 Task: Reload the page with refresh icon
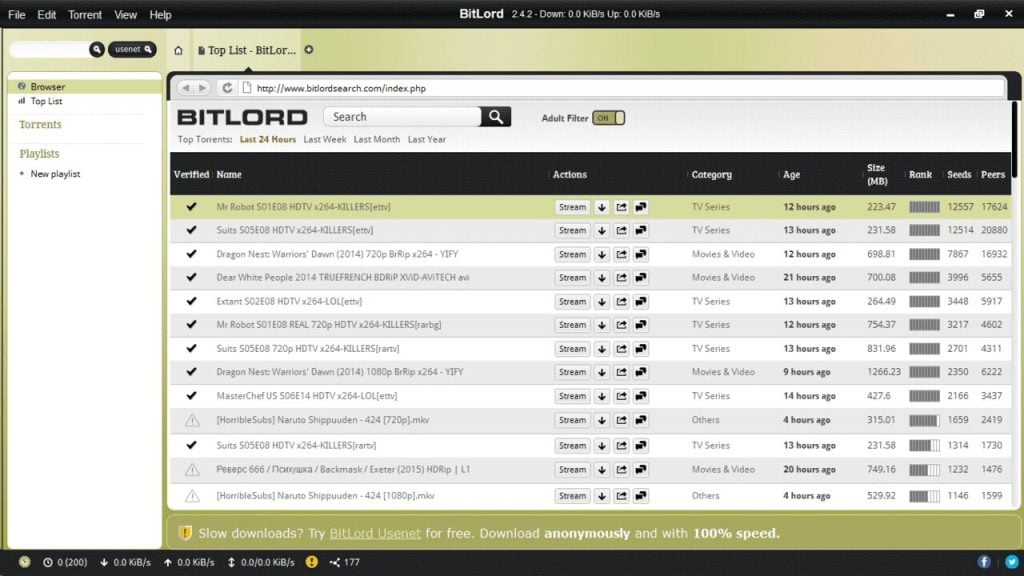pos(227,88)
